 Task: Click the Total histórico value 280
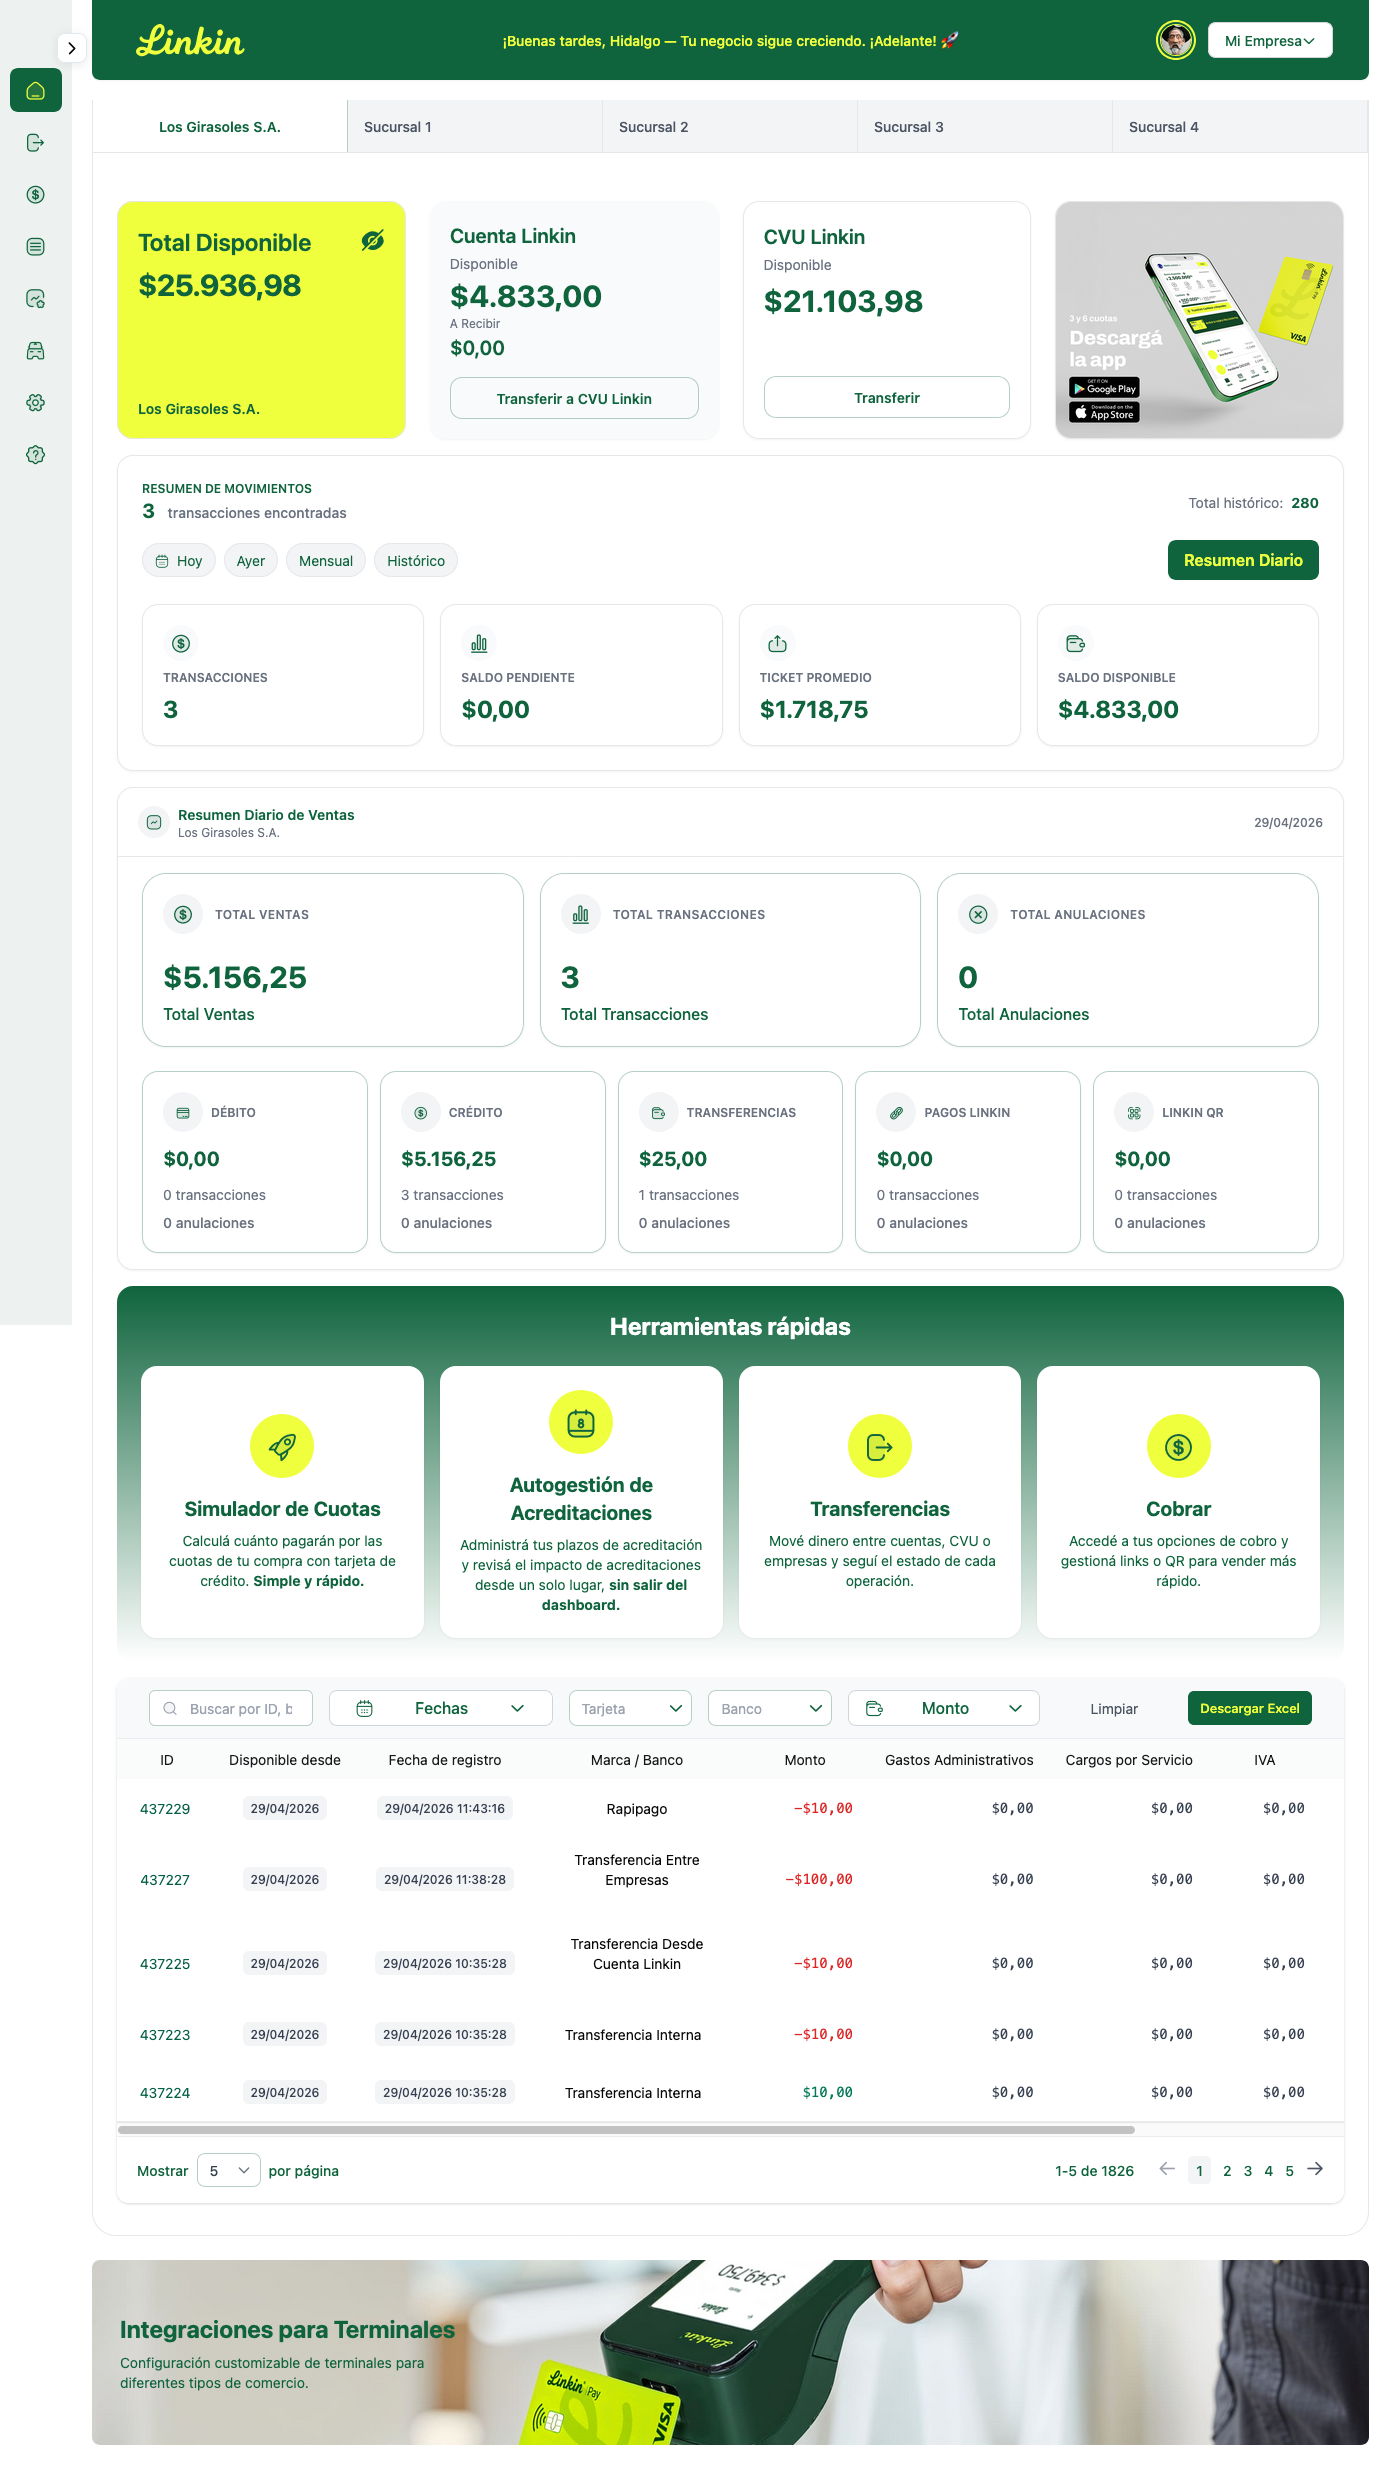[x=1305, y=503]
